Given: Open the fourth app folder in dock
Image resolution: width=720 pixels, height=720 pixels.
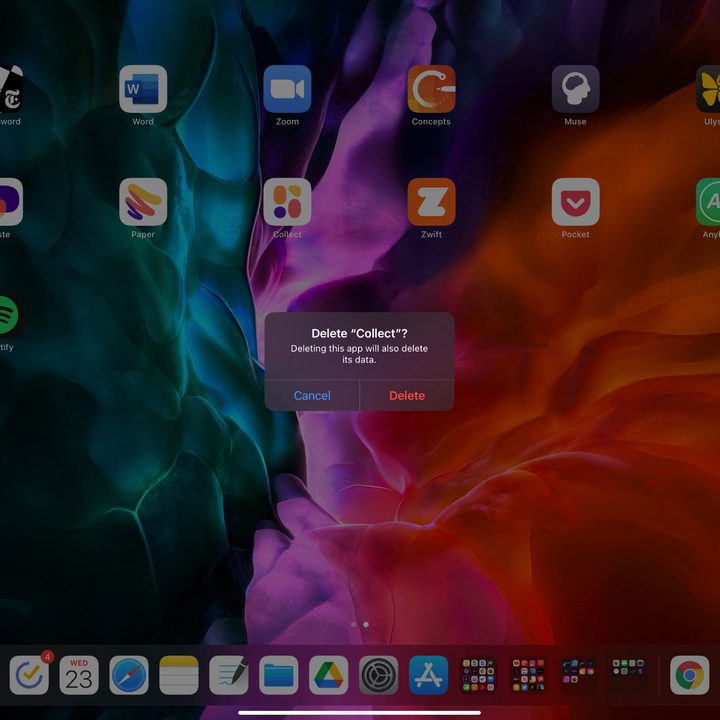Looking at the screenshot, I should [628, 675].
